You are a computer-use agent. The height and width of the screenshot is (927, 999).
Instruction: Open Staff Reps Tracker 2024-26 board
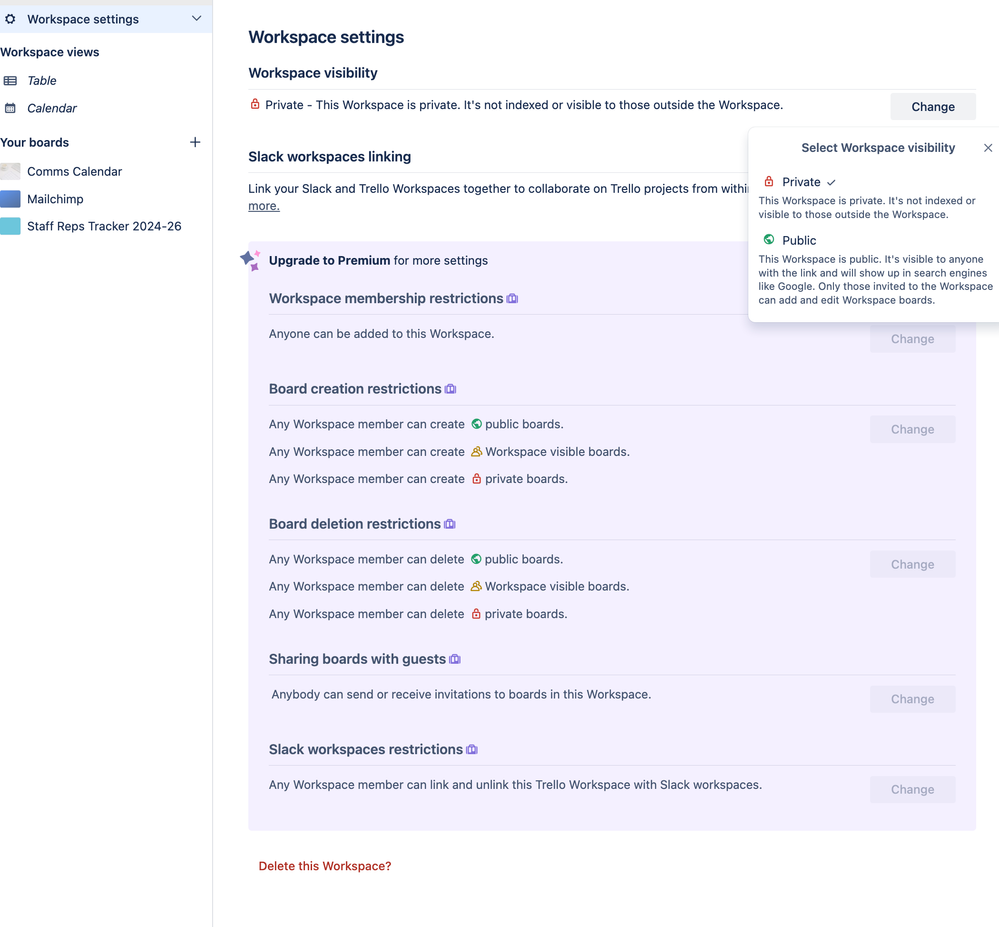tap(104, 226)
